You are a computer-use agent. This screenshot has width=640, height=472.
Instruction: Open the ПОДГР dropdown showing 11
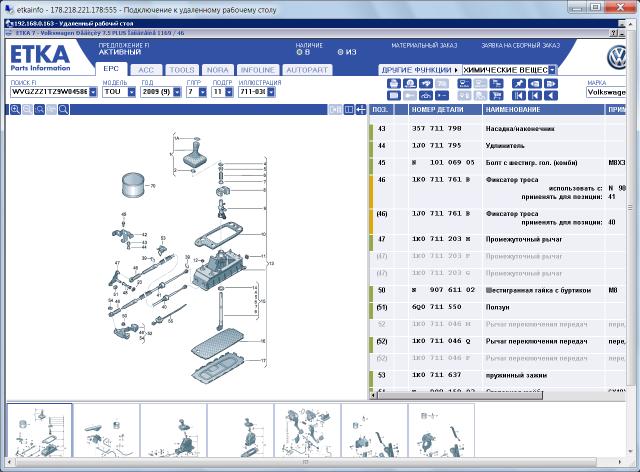tap(229, 92)
